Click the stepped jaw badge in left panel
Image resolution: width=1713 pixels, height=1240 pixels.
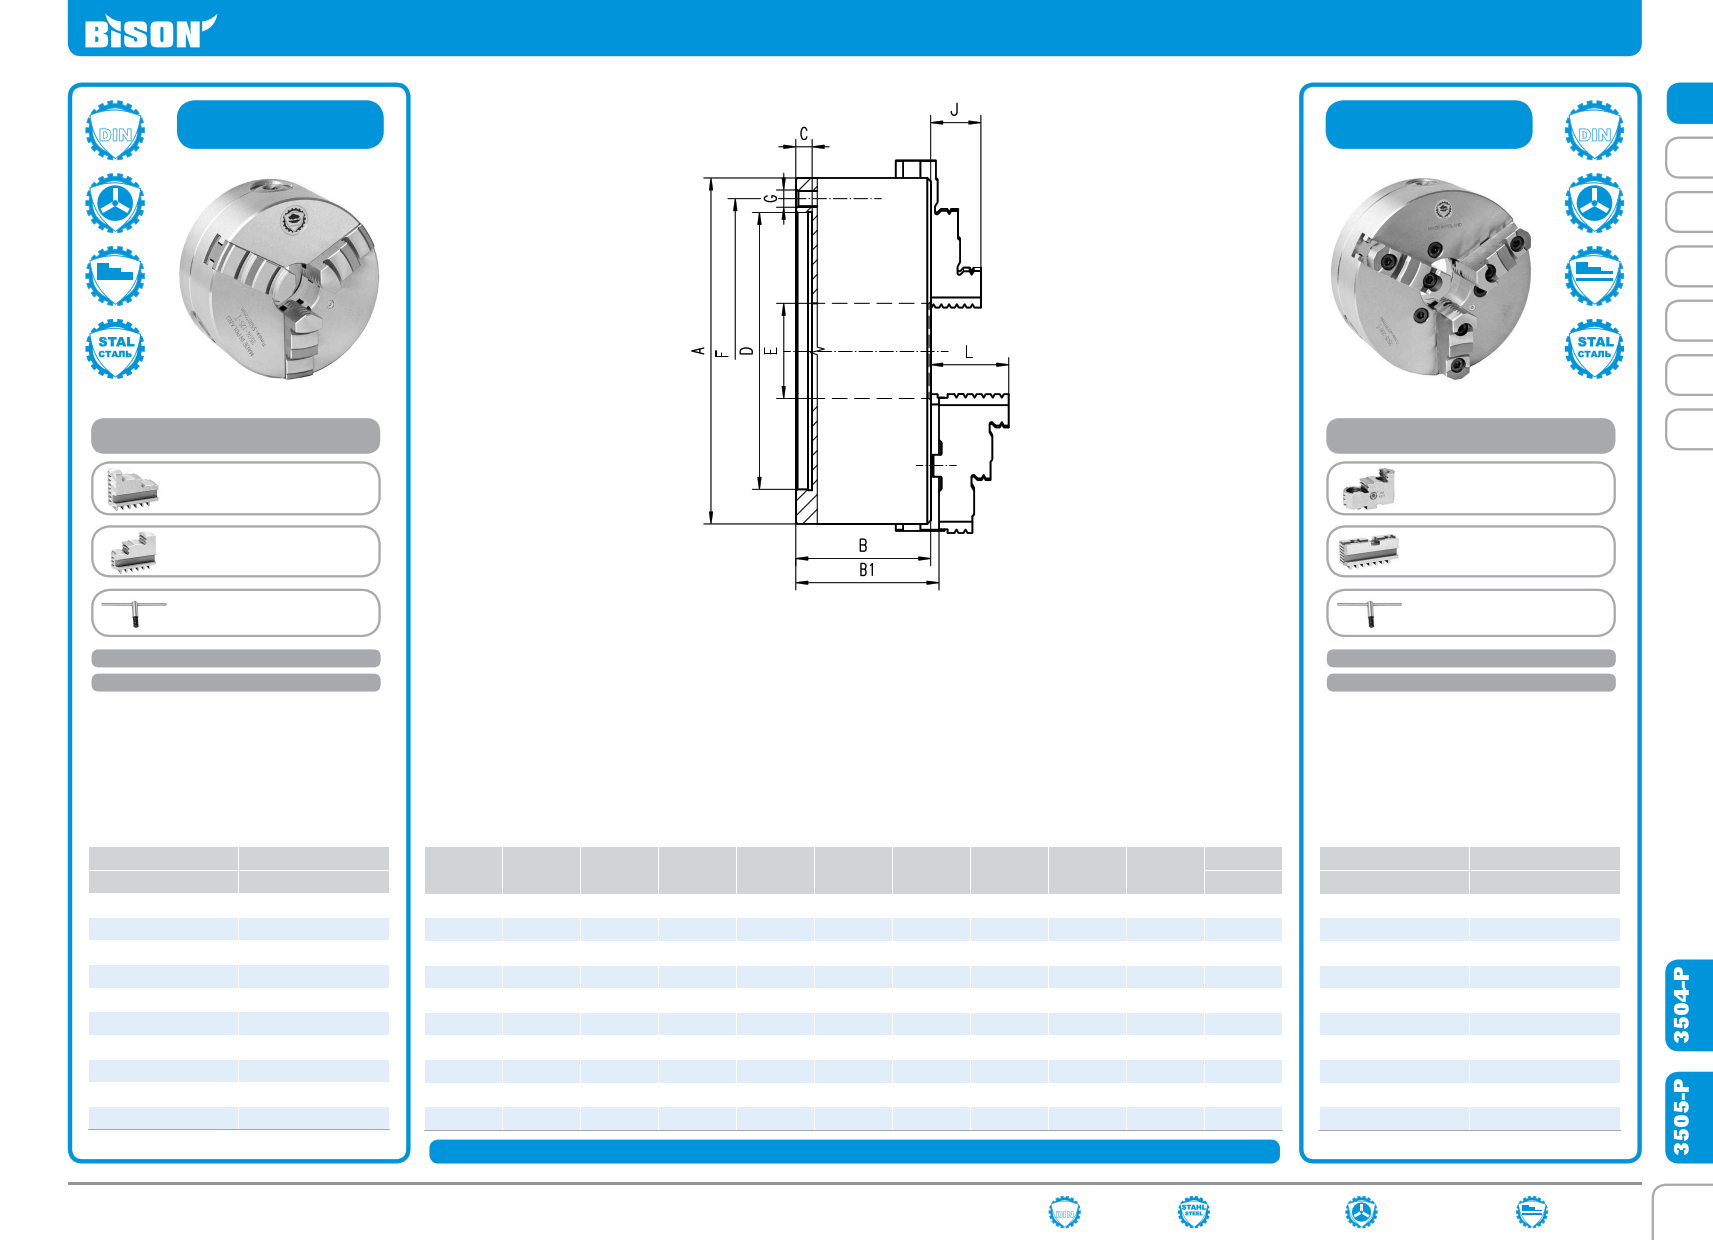[115, 276]
